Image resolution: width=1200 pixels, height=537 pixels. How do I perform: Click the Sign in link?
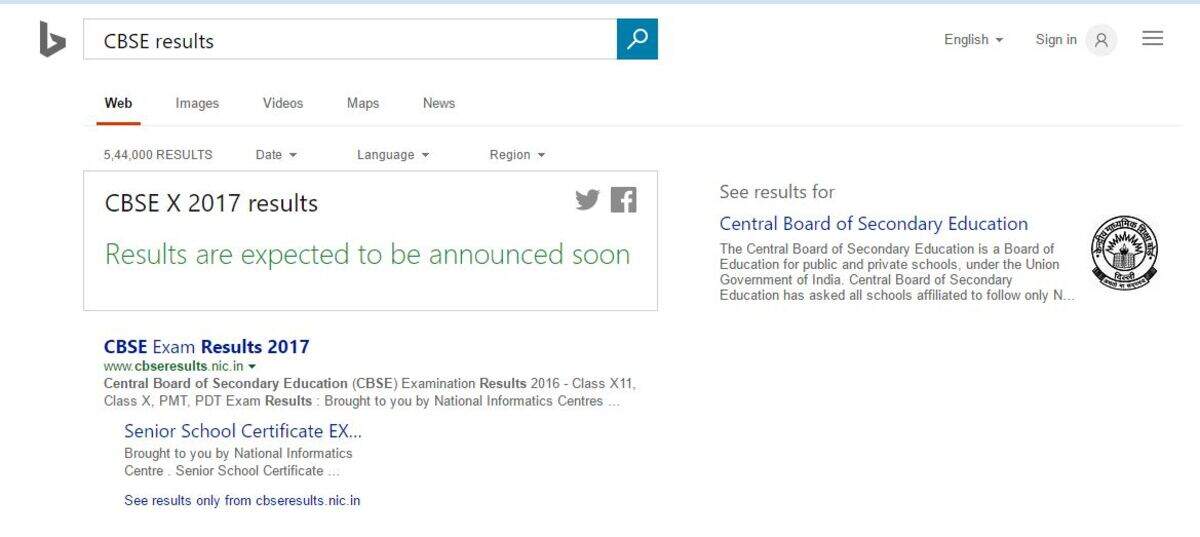pyautogui.click(x=1056, y=40)
